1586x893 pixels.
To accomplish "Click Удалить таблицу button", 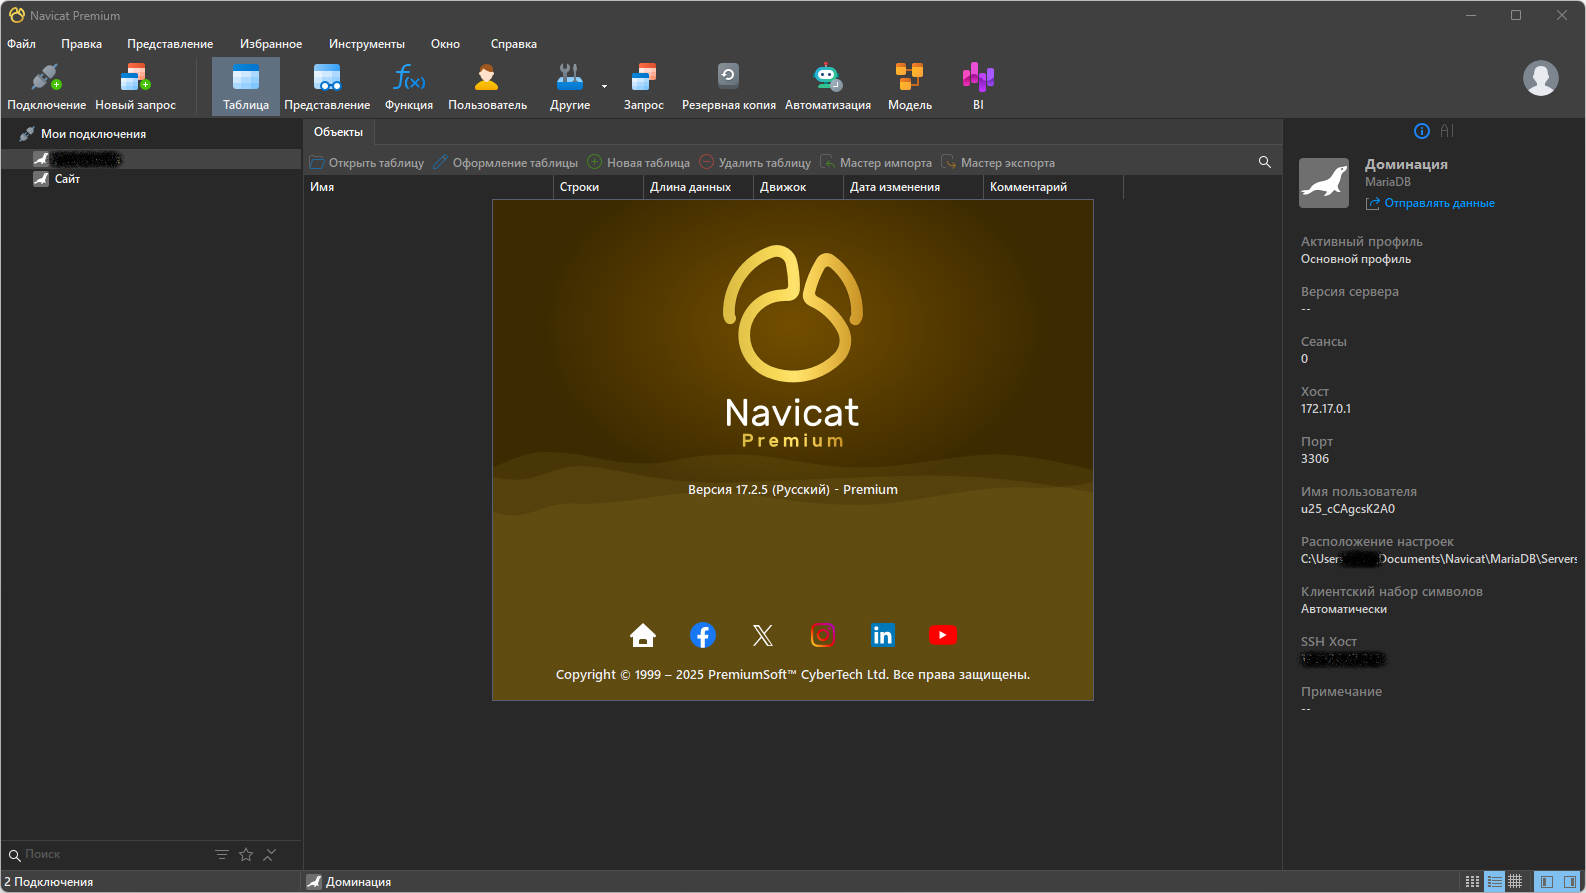I will point(755,163).
